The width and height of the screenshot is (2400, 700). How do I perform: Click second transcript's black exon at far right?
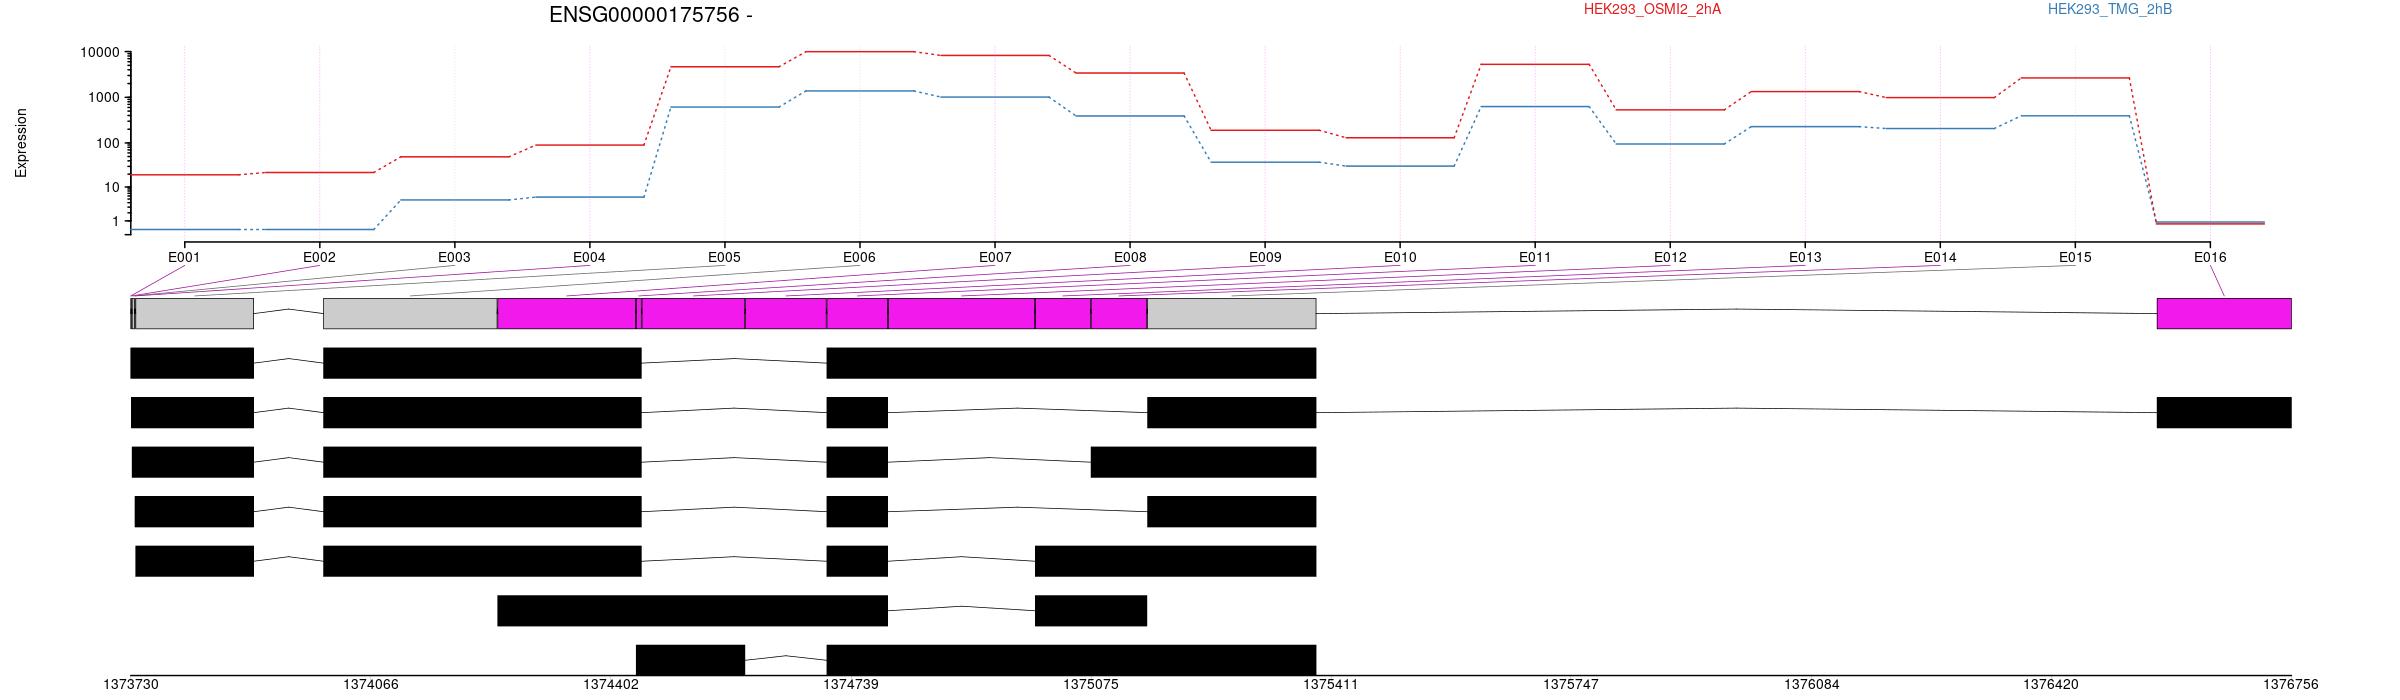pos(2224,413)
